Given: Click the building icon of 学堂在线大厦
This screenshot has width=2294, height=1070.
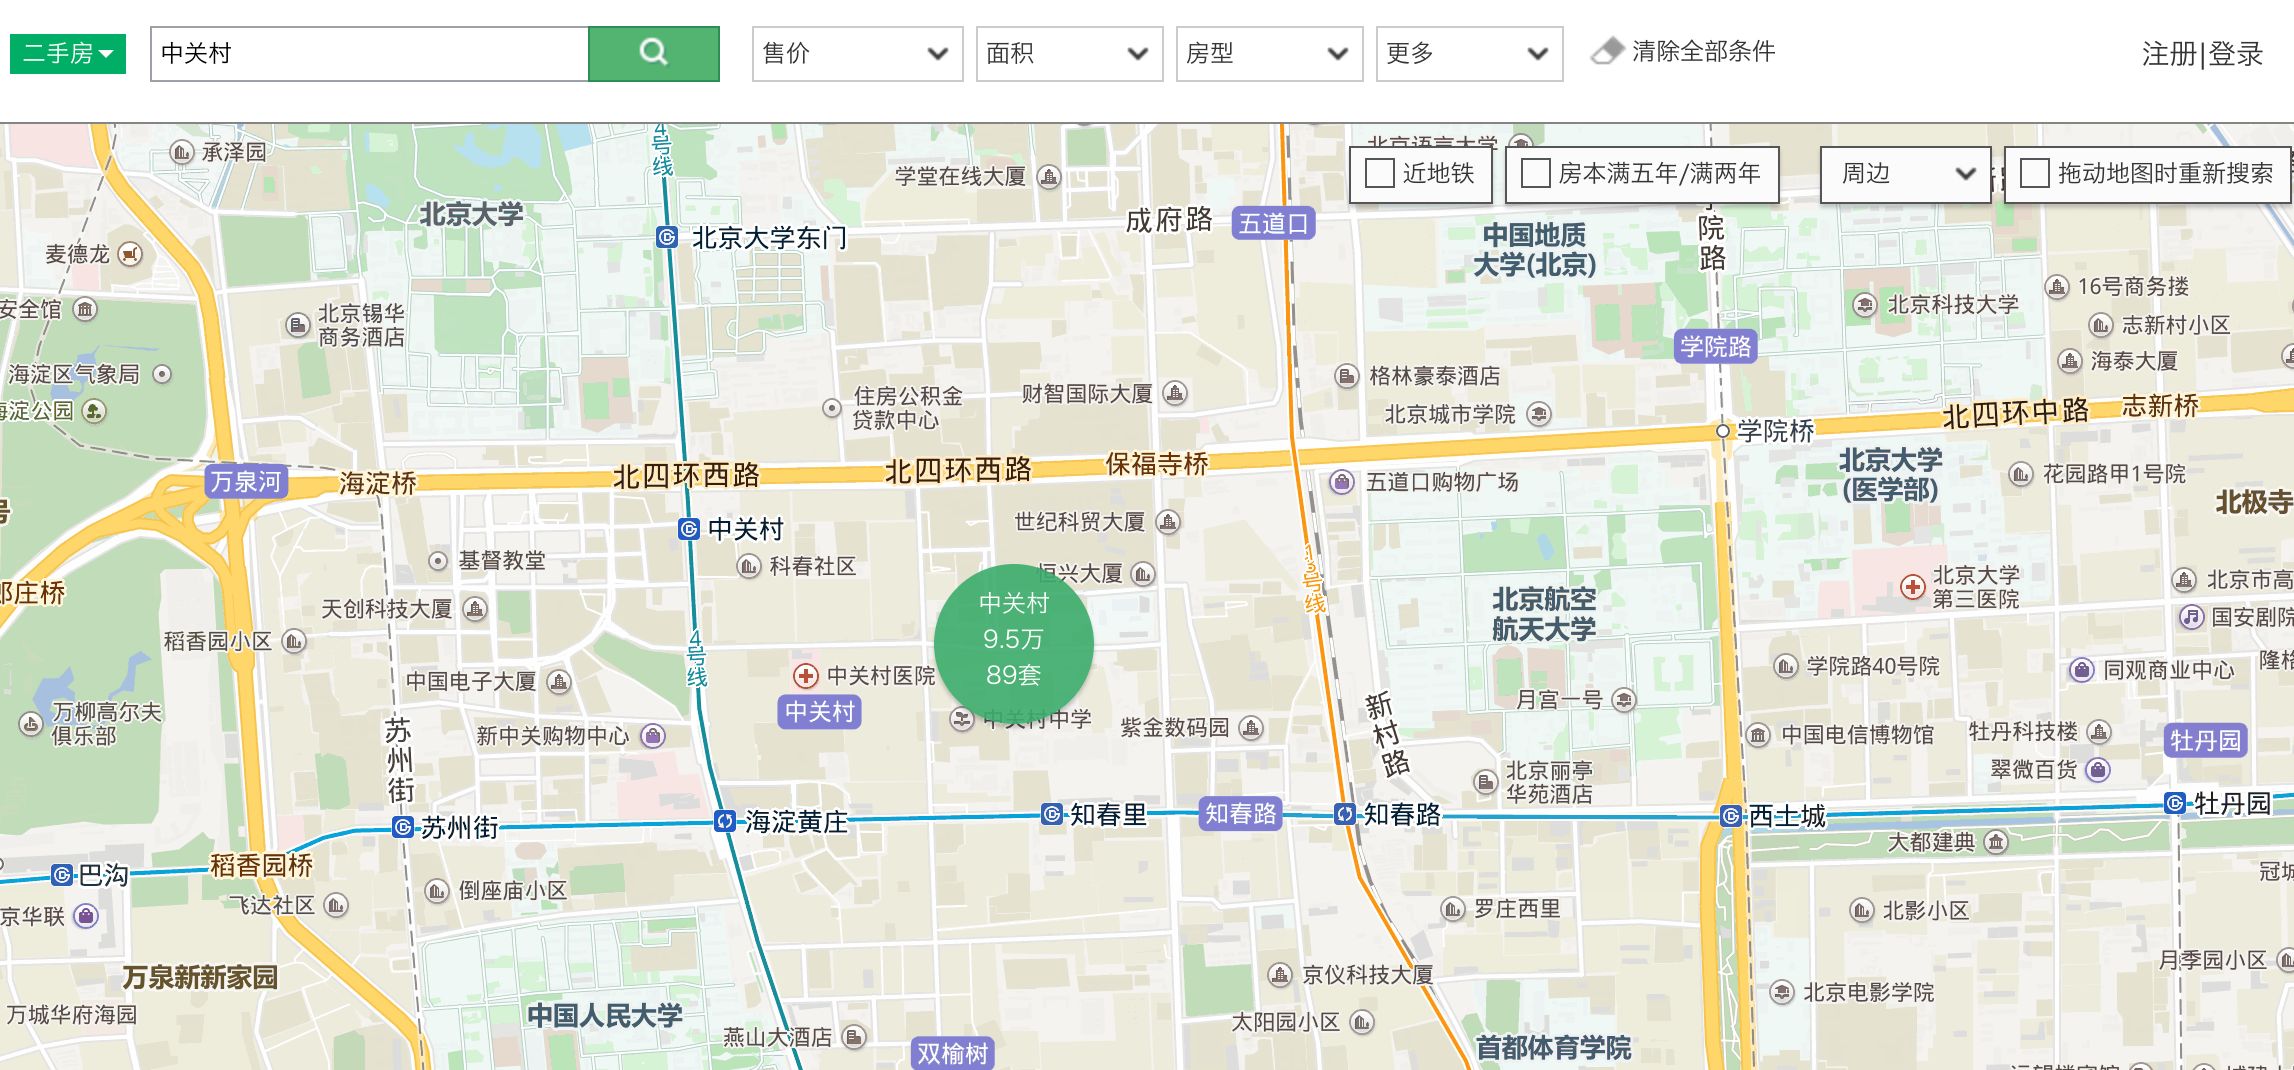Looking at the screenshot, I should [1049, 177].
